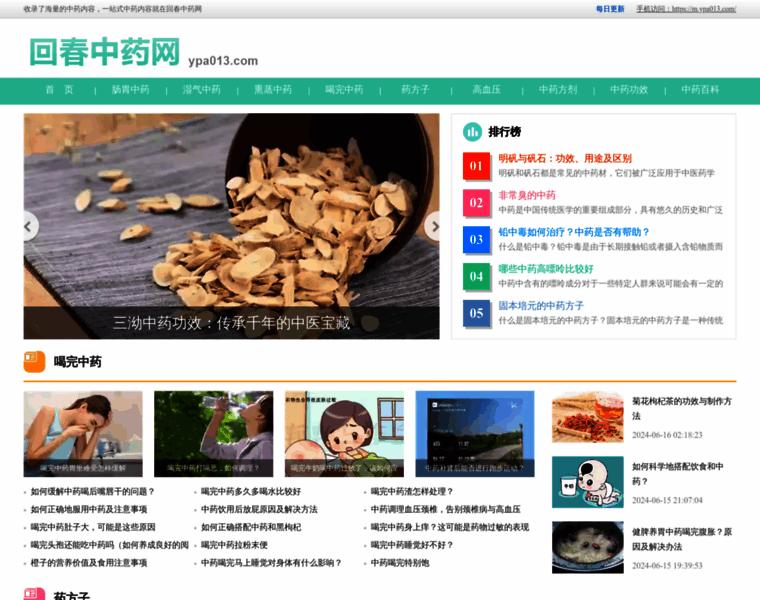Viewport: 760px width, 600px height.
Task: Open the 中药方剂 navigation item
Action: [558, 90]
